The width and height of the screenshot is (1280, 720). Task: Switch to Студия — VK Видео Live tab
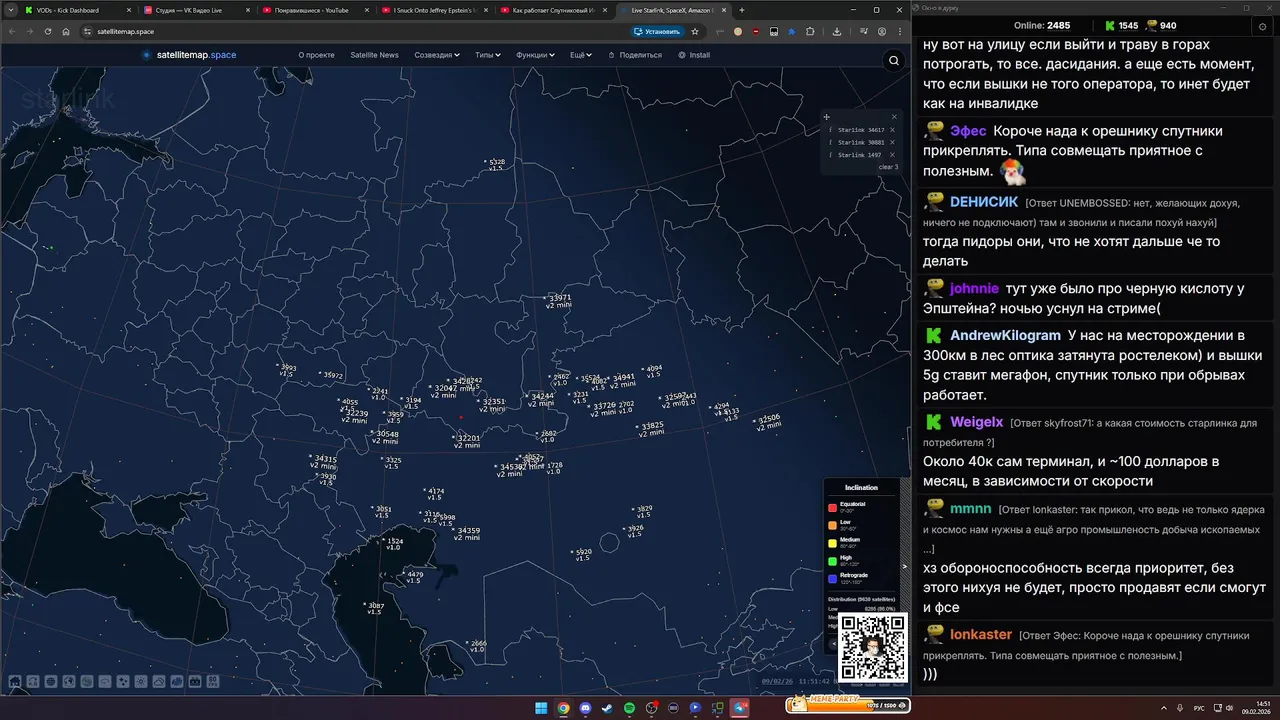point(195,10)
